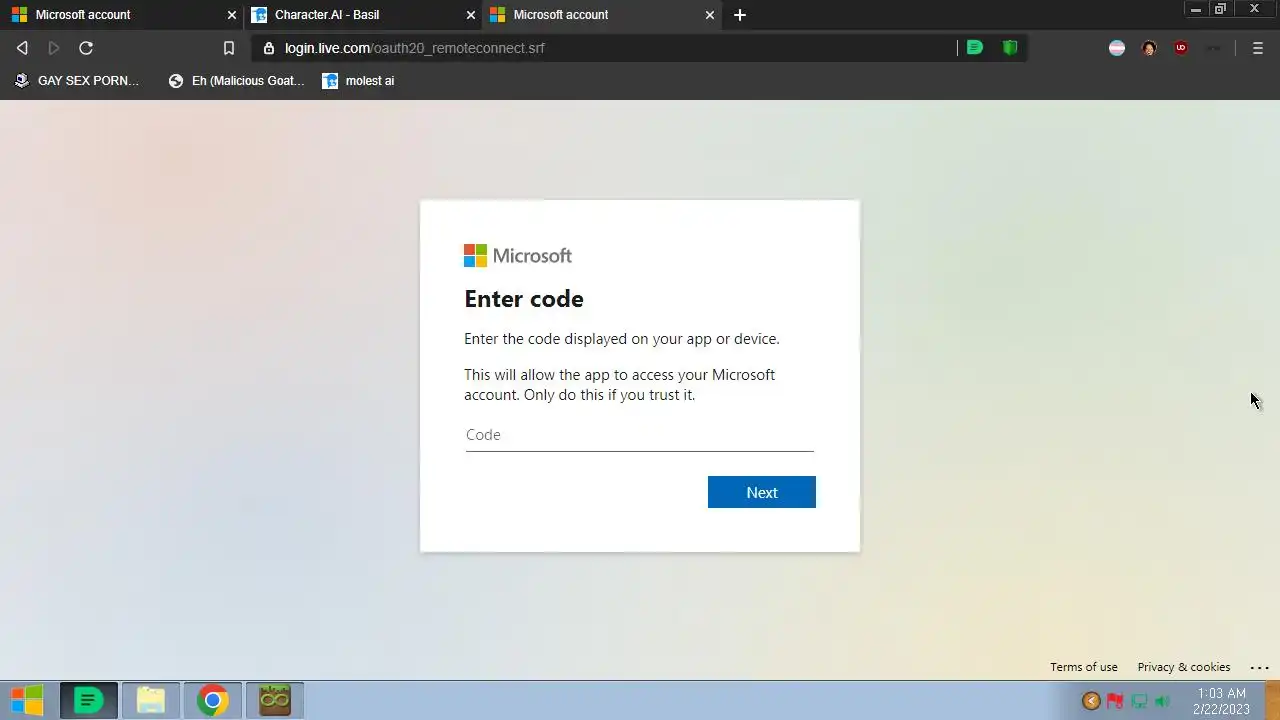The width and height of the screenshot is (1280, 720).
Task: View site info via padlock icon
Action: coord(268,48)
